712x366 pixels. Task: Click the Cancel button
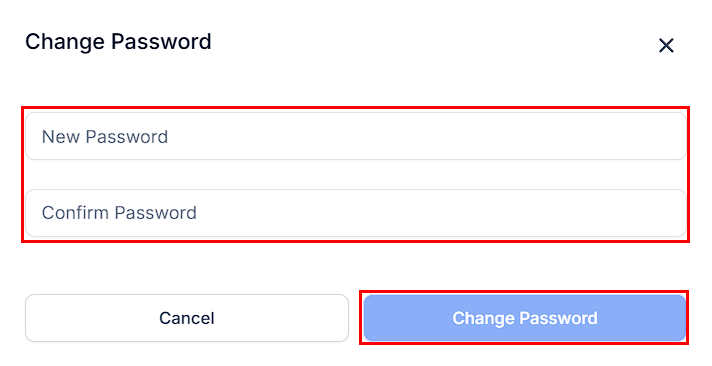[187, 318]
